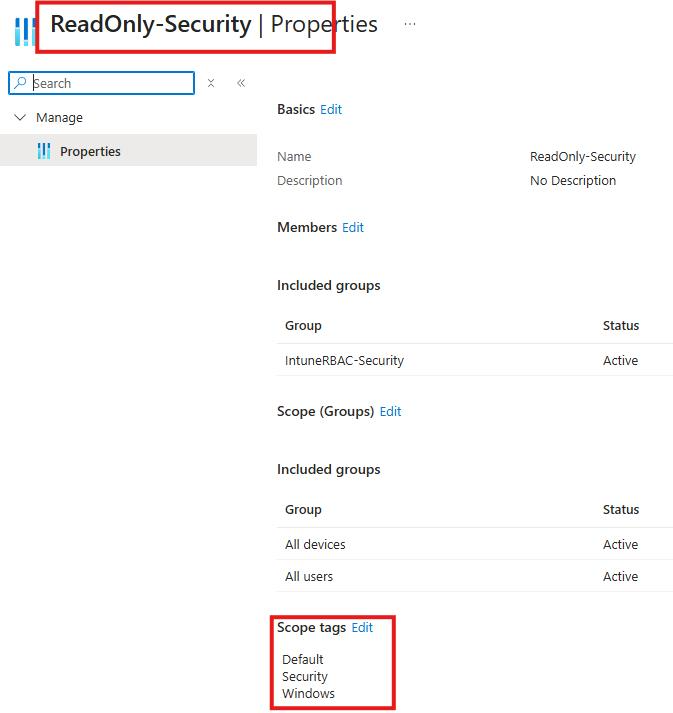Screen dimensions: 673x713
Task: Edit the Members section
Action: [x=353, y=227]
